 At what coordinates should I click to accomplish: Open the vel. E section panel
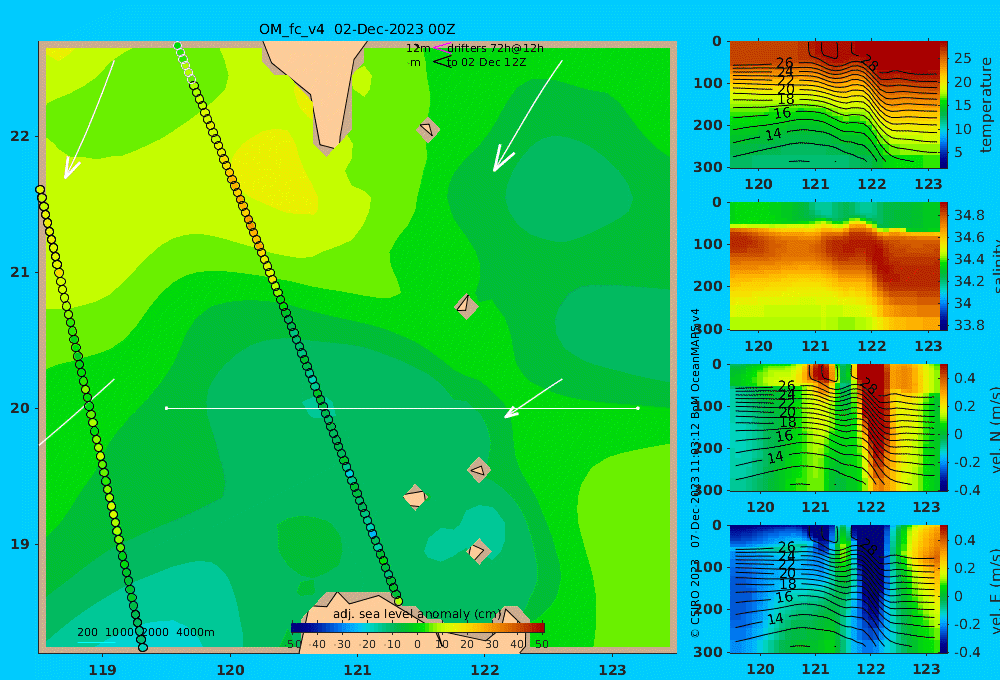834,589
